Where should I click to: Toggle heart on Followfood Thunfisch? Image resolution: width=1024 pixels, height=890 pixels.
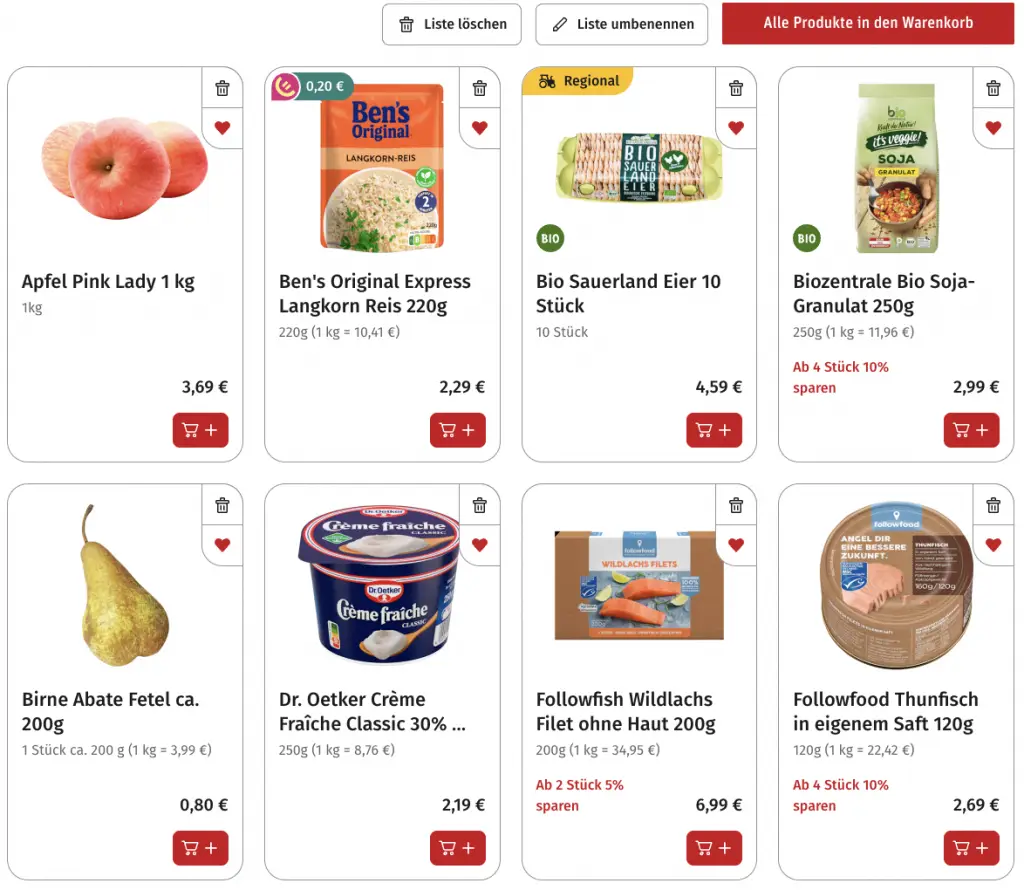(x=993, y=545)
